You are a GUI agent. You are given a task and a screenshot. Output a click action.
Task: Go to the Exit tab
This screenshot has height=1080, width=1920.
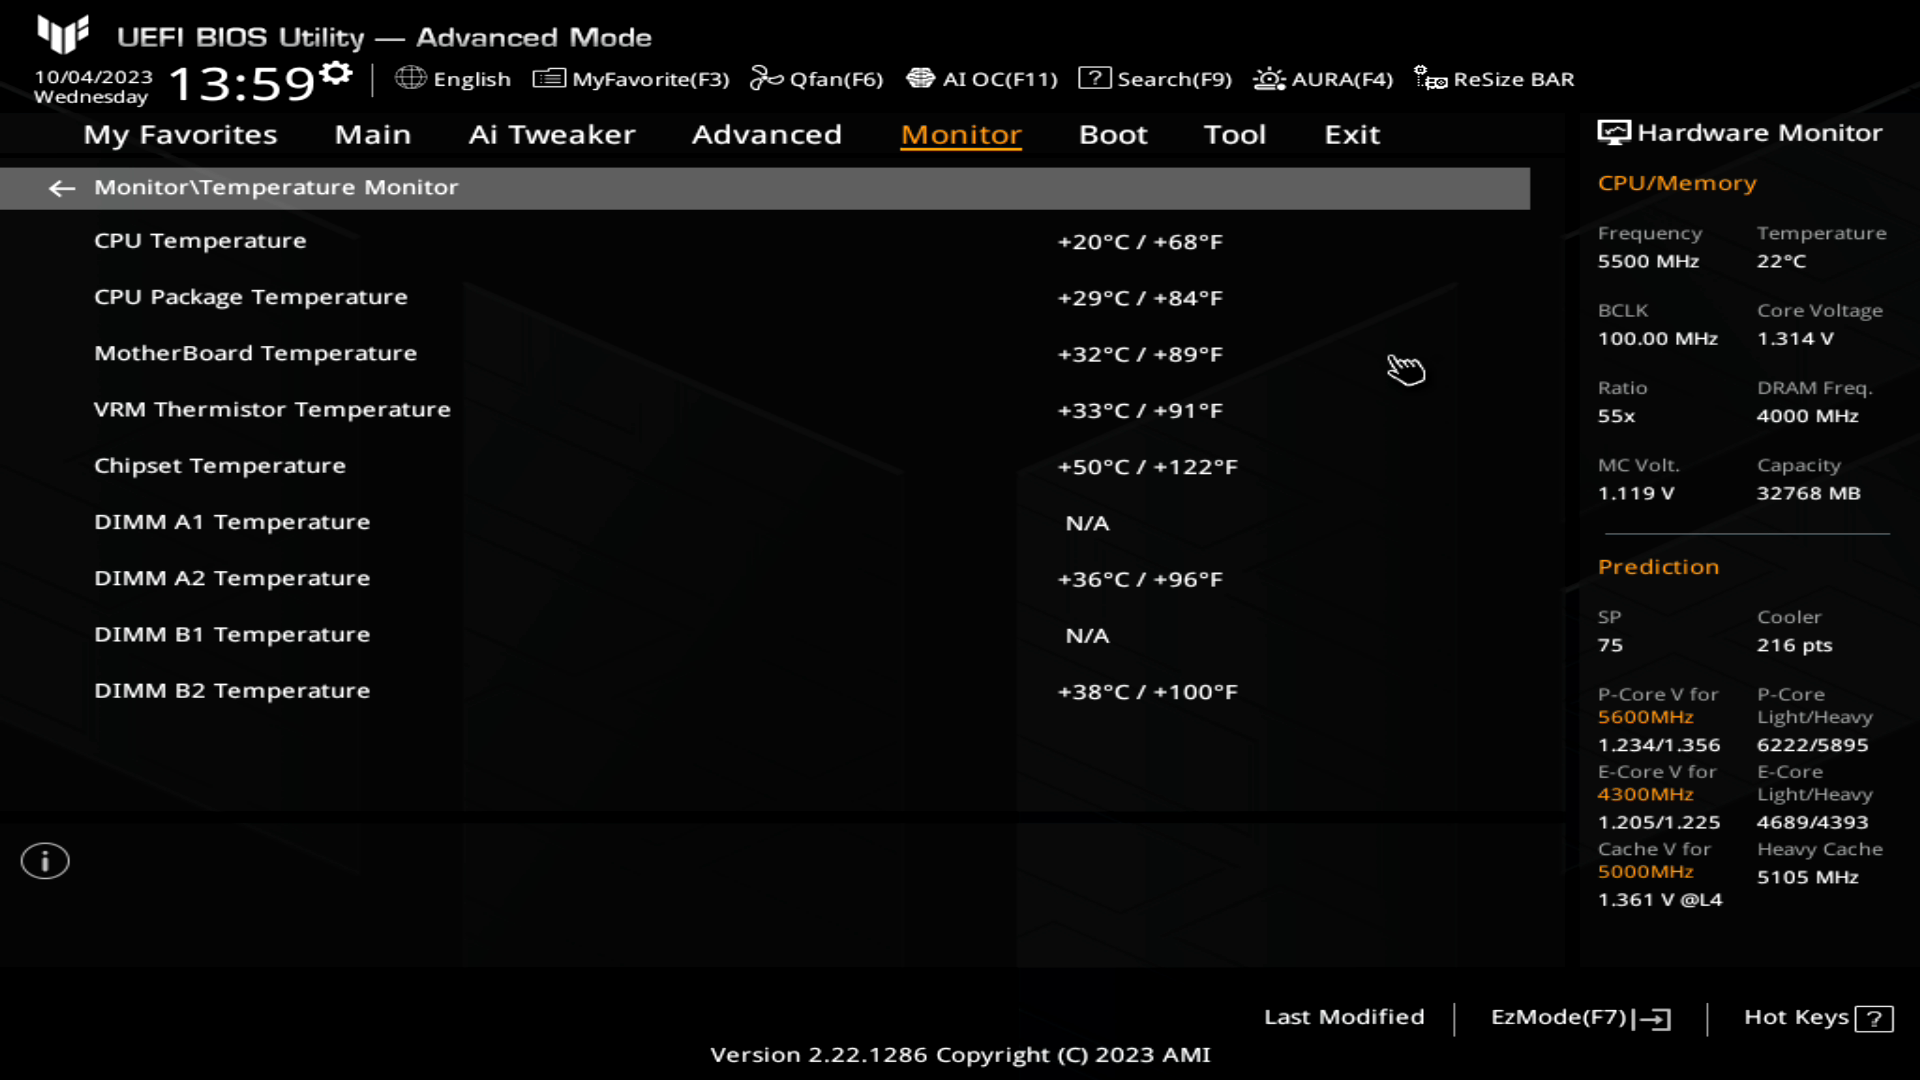pos(1352,135)
